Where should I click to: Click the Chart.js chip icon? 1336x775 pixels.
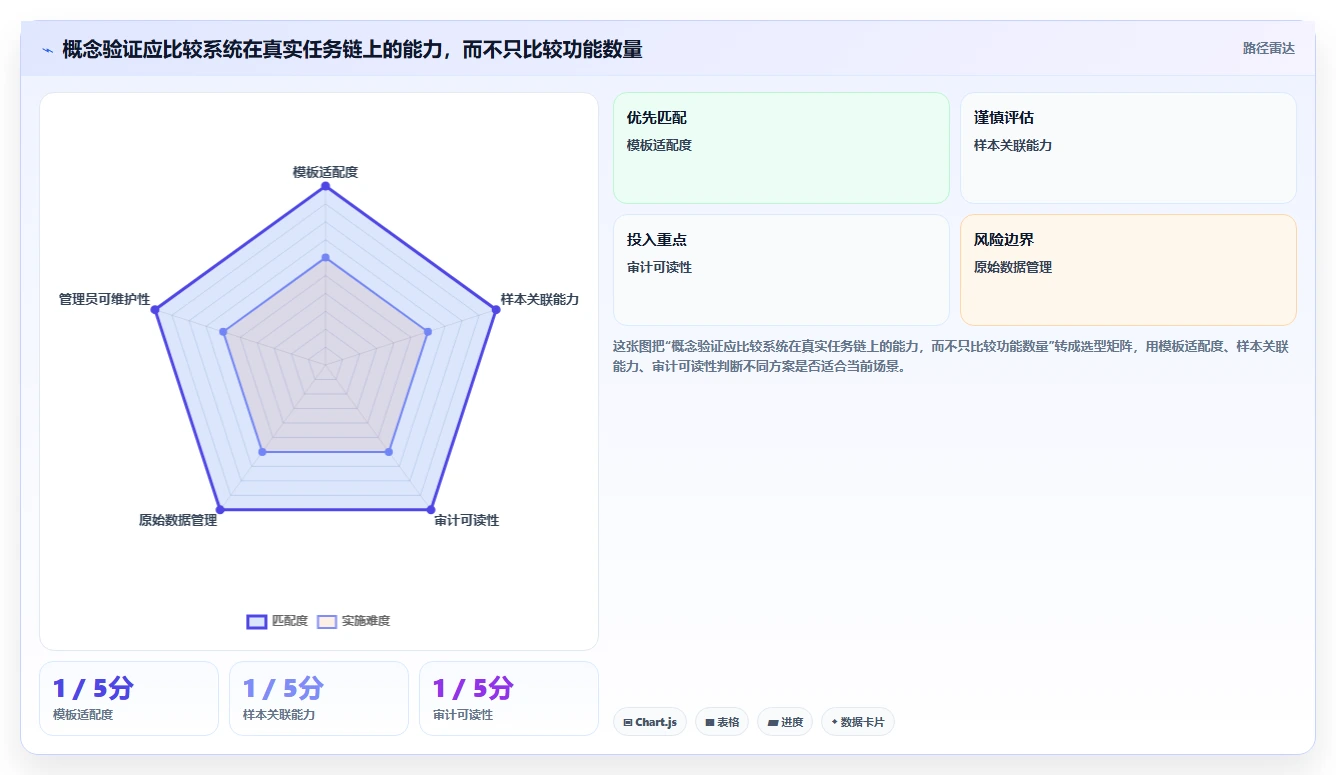(628, 722)
